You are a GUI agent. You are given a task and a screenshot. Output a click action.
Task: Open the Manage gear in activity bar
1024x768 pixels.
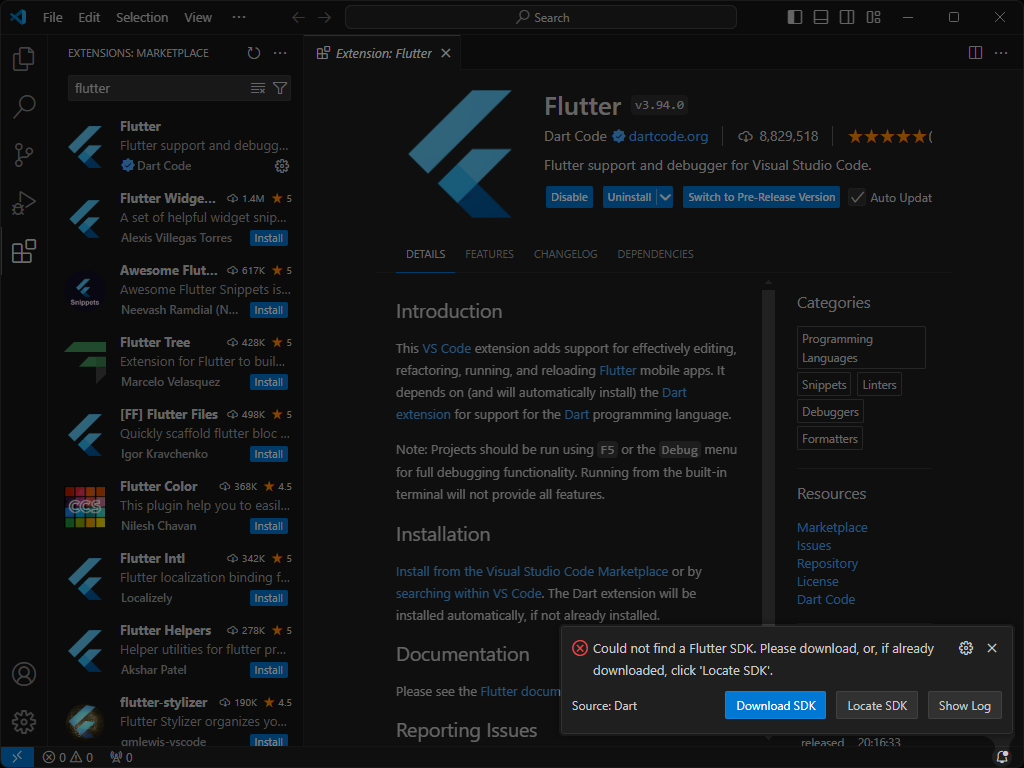[24, 722]
